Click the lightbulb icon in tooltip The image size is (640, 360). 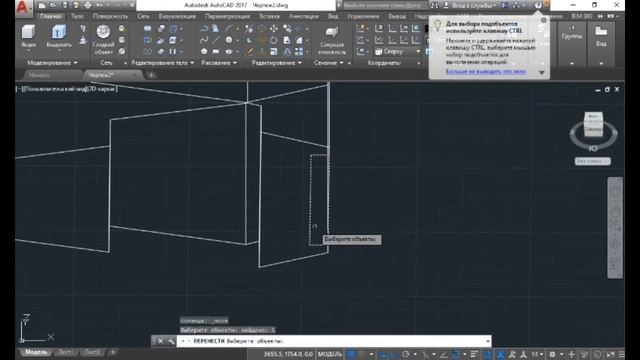tap(437, 25)
